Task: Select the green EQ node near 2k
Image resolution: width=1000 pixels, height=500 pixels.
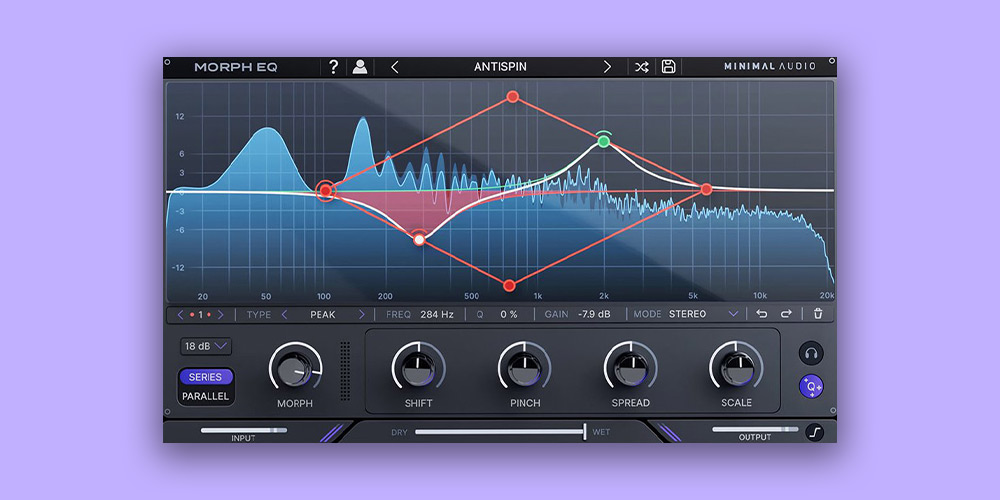Action: click(603, 141)
